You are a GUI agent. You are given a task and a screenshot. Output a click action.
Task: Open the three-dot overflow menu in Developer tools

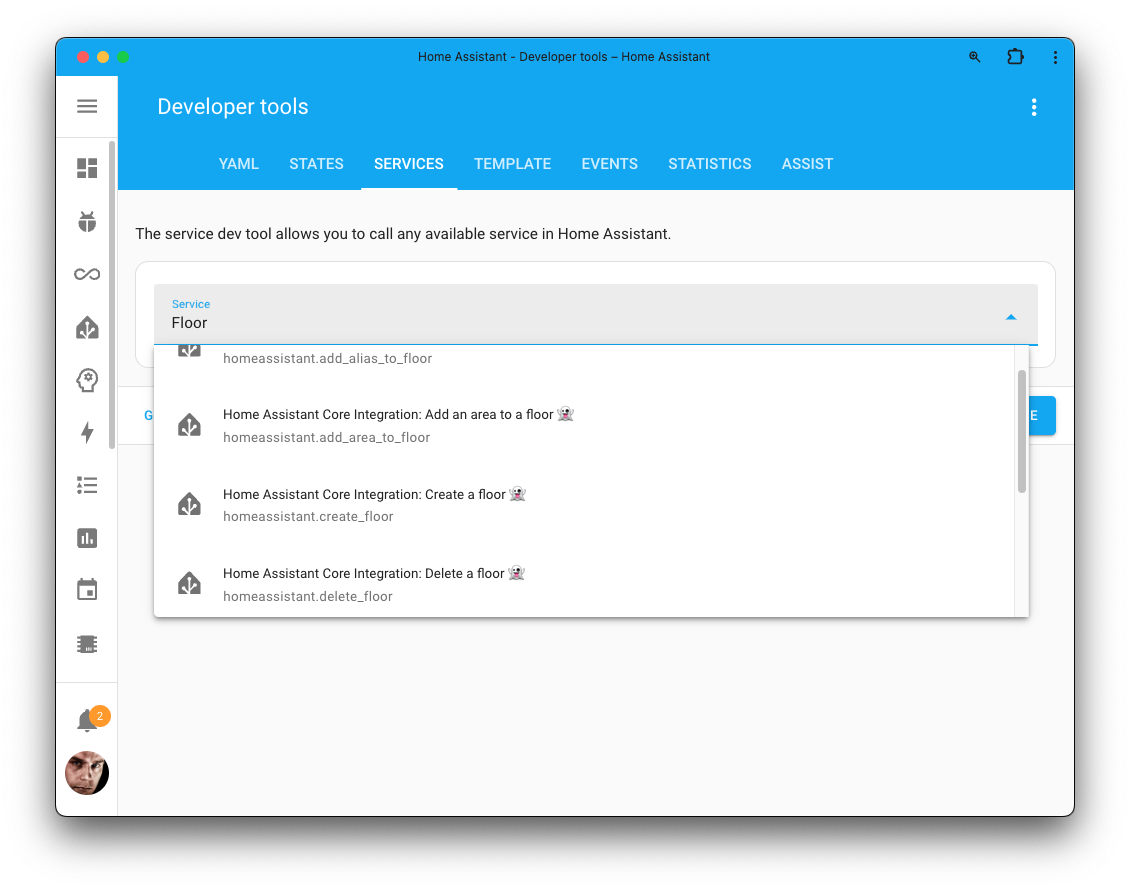1034,106
